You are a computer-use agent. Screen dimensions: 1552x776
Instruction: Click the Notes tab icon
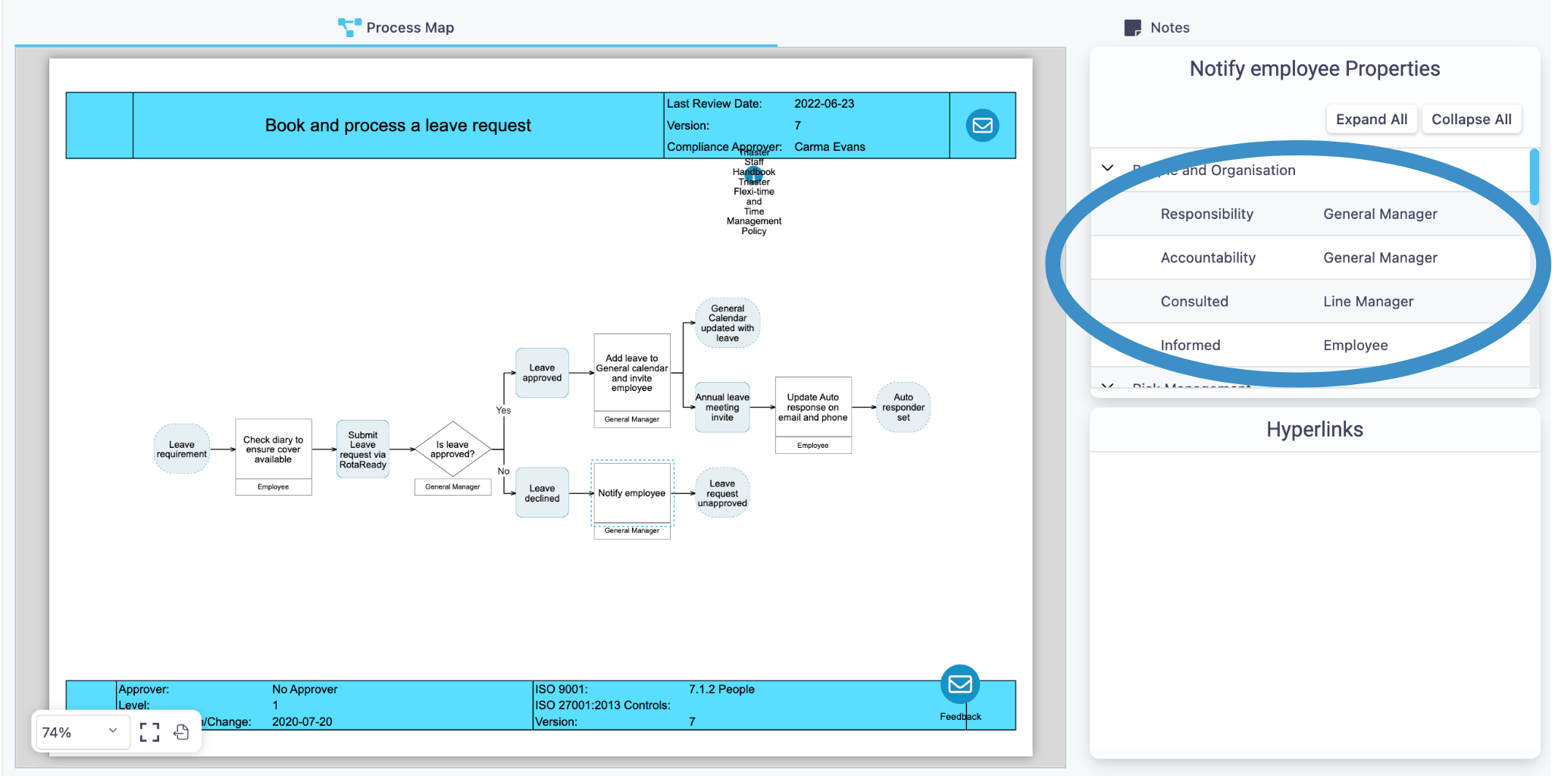coord(1132,27)
